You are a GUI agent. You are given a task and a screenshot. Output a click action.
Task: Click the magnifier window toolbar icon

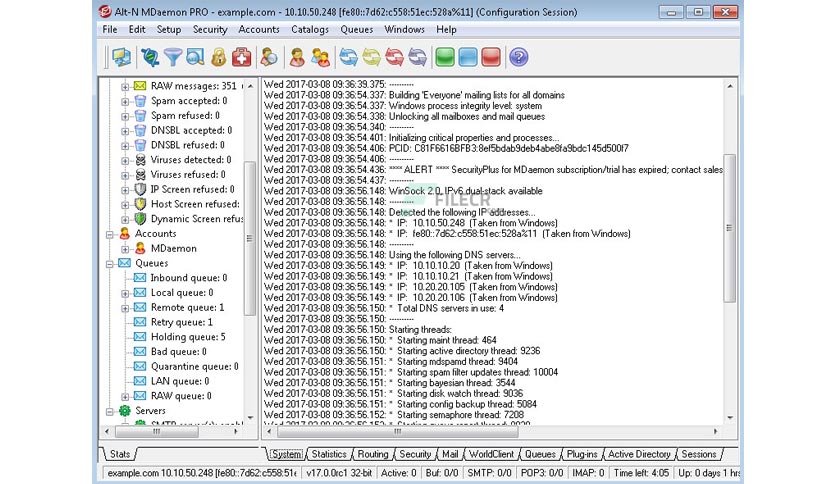coord(195,57)
